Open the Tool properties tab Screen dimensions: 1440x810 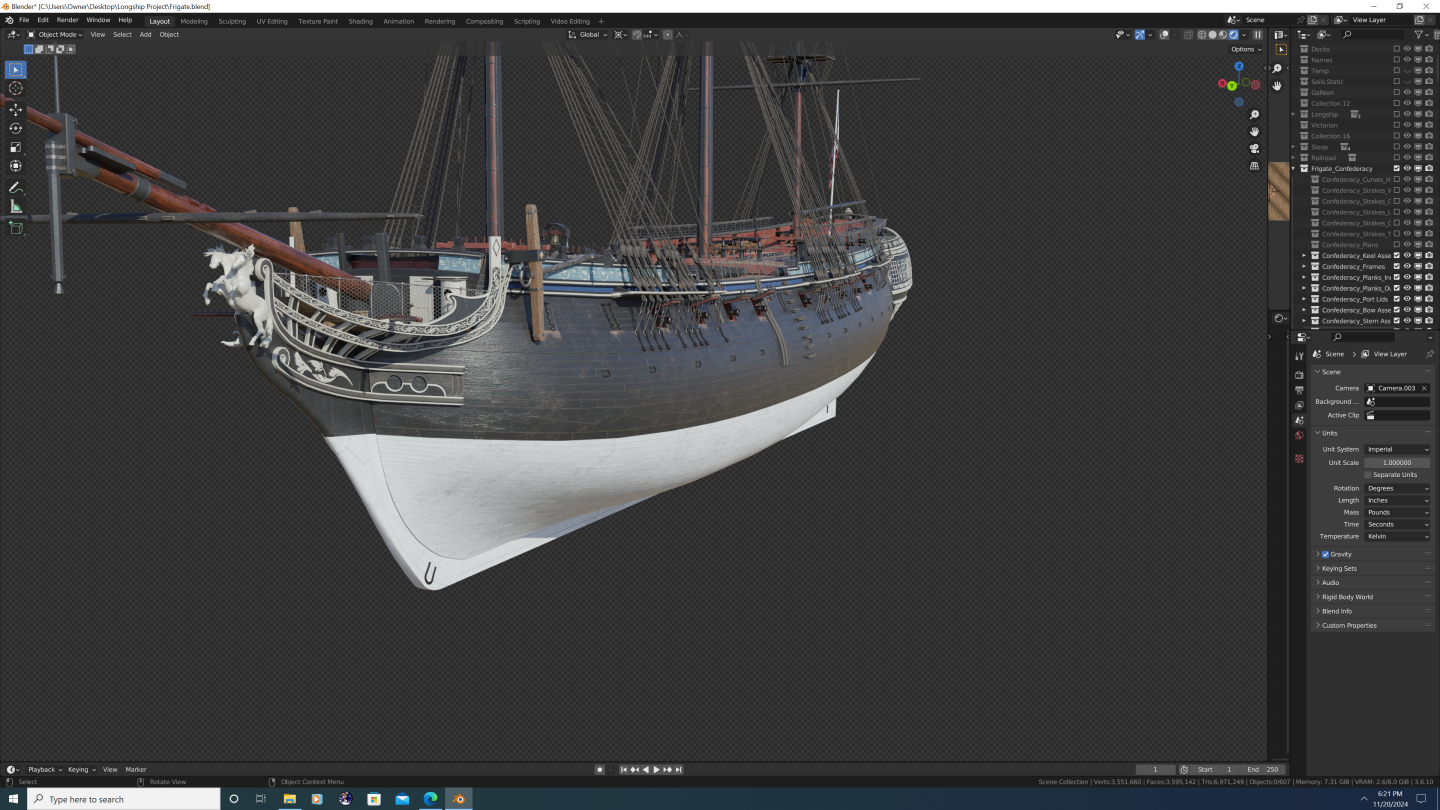tap(1299, 356)
